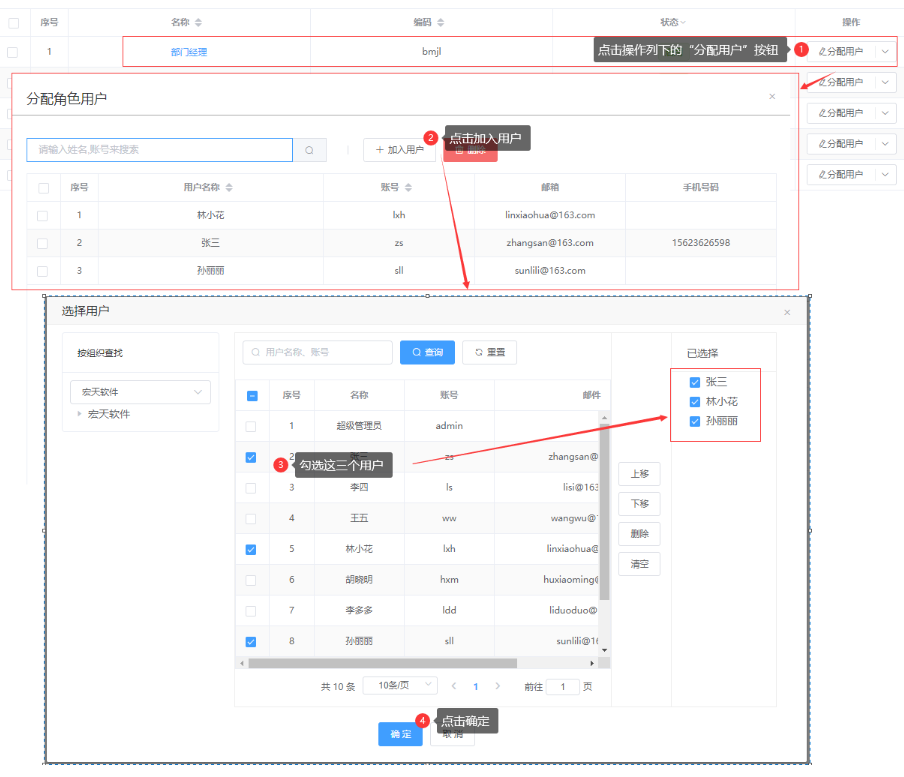
Task: Click the 上移 button
Action: (639, 474)
